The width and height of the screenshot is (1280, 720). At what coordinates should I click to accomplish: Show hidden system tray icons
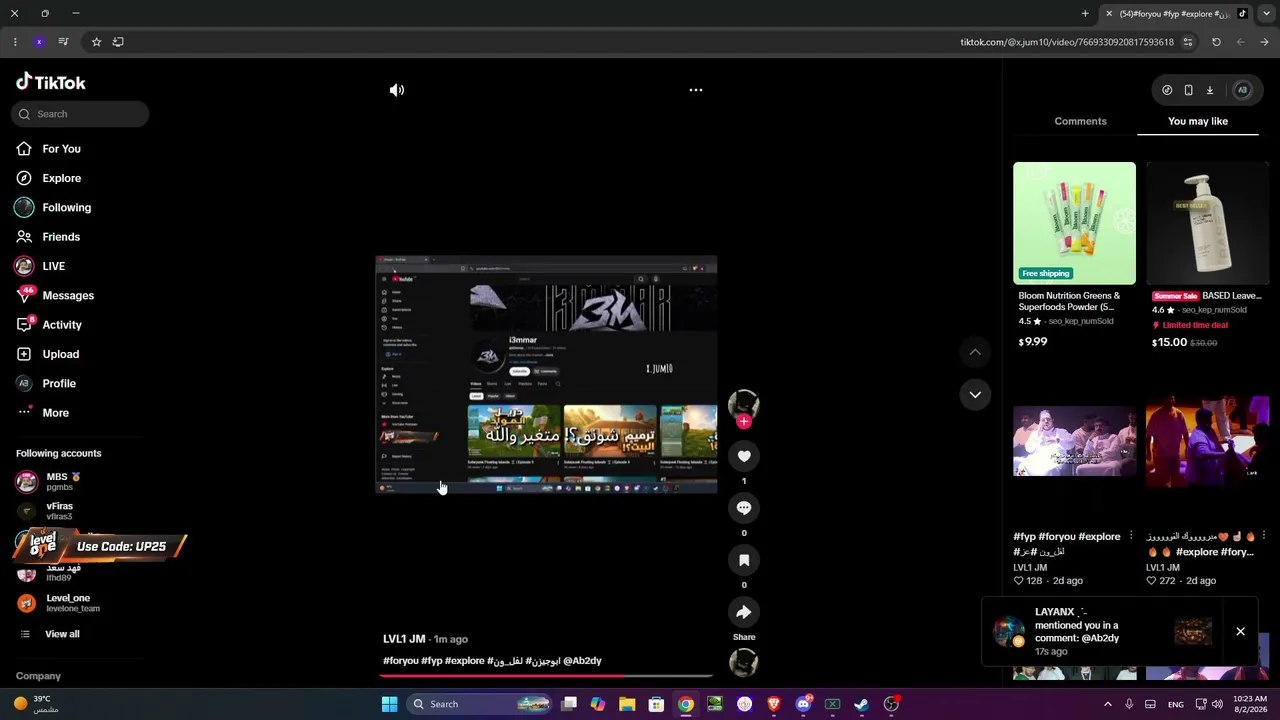pos(1107,704)
